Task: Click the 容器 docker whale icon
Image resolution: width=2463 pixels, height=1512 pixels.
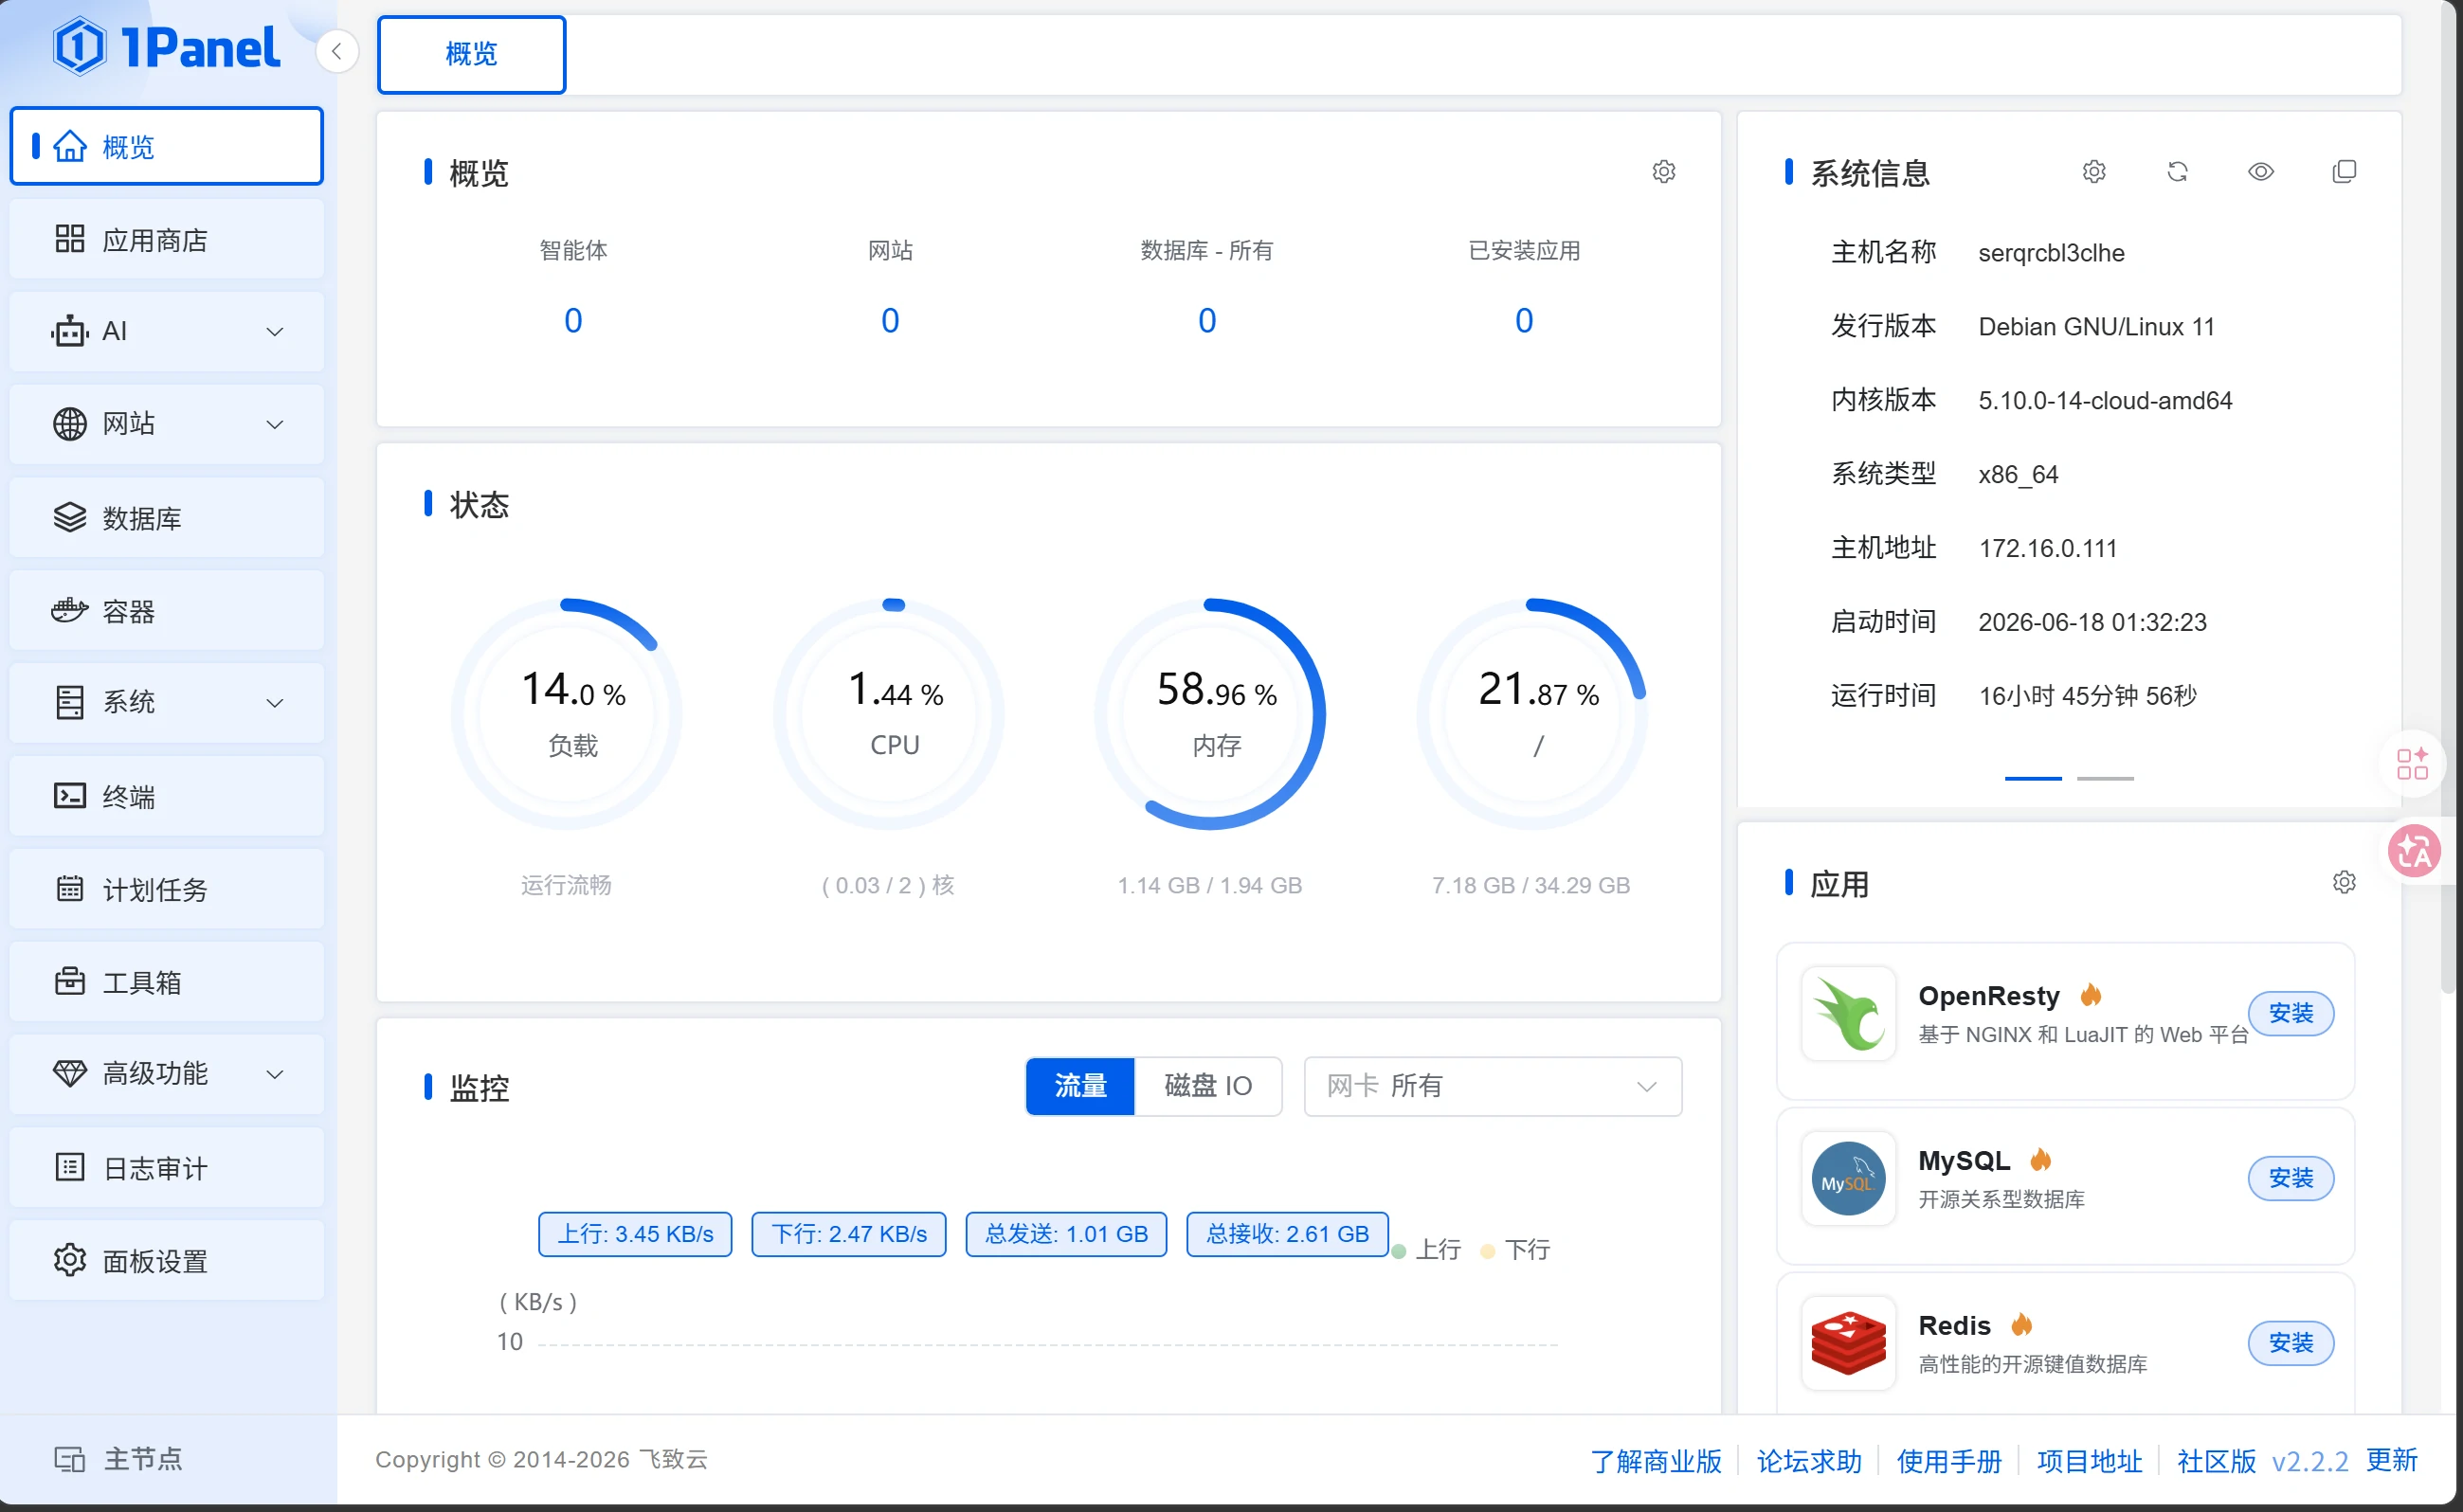Action: pos(69,610)
